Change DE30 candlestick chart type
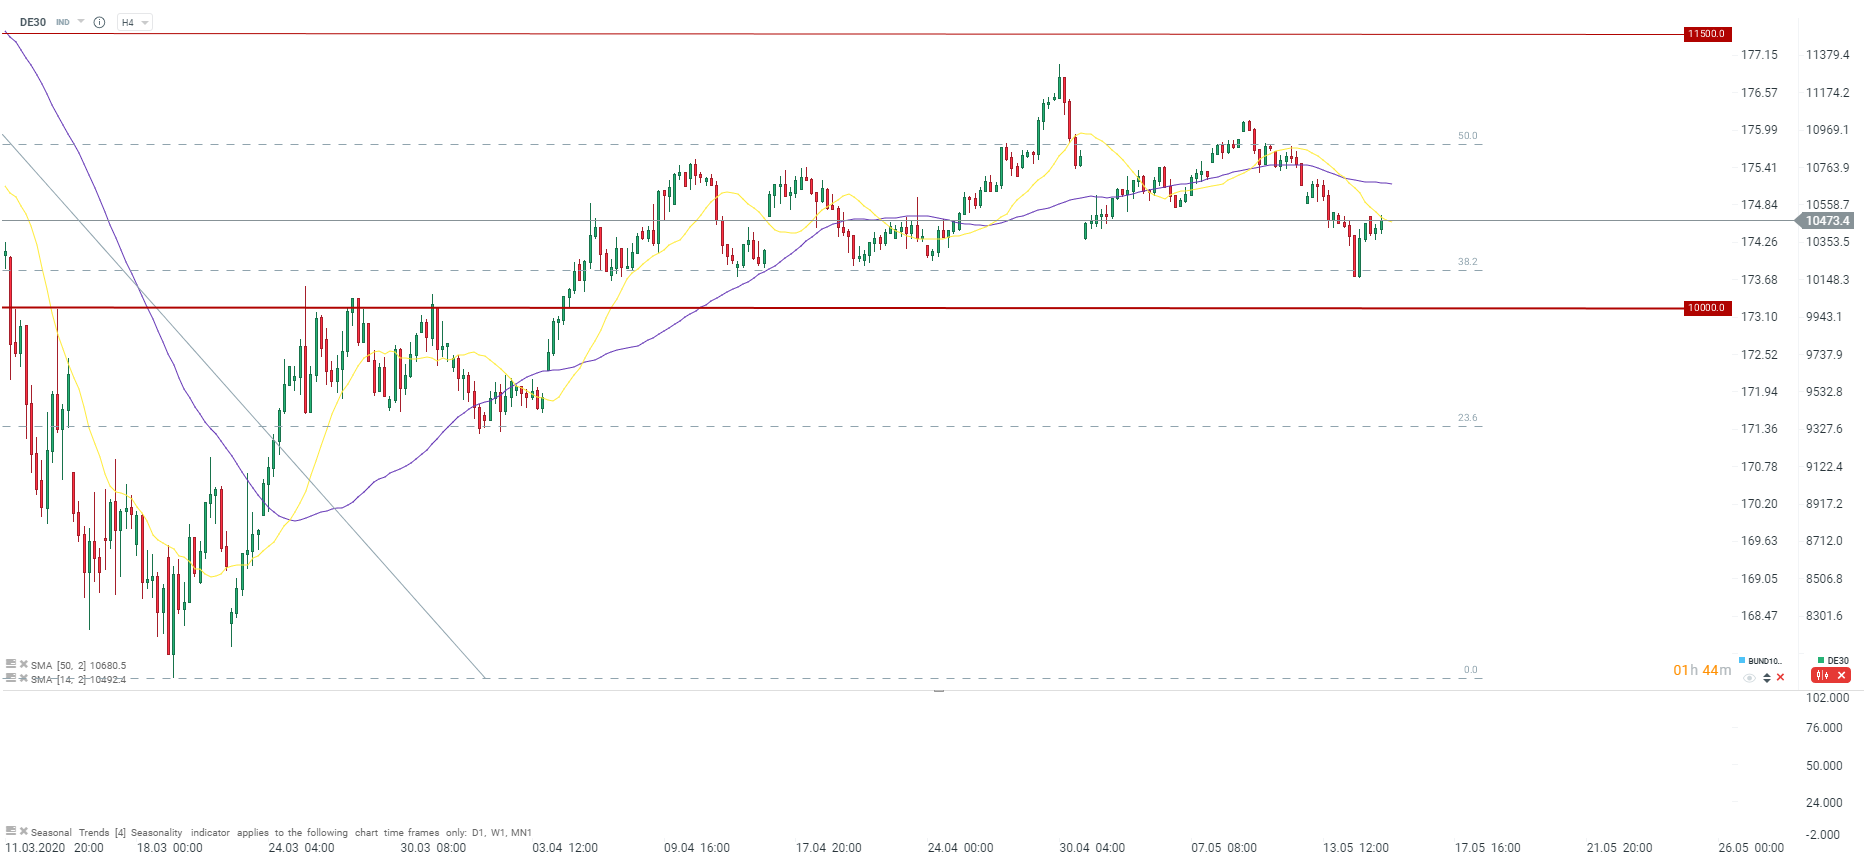This screenshot has height=865, width=1866. [x=1822, y=676]
